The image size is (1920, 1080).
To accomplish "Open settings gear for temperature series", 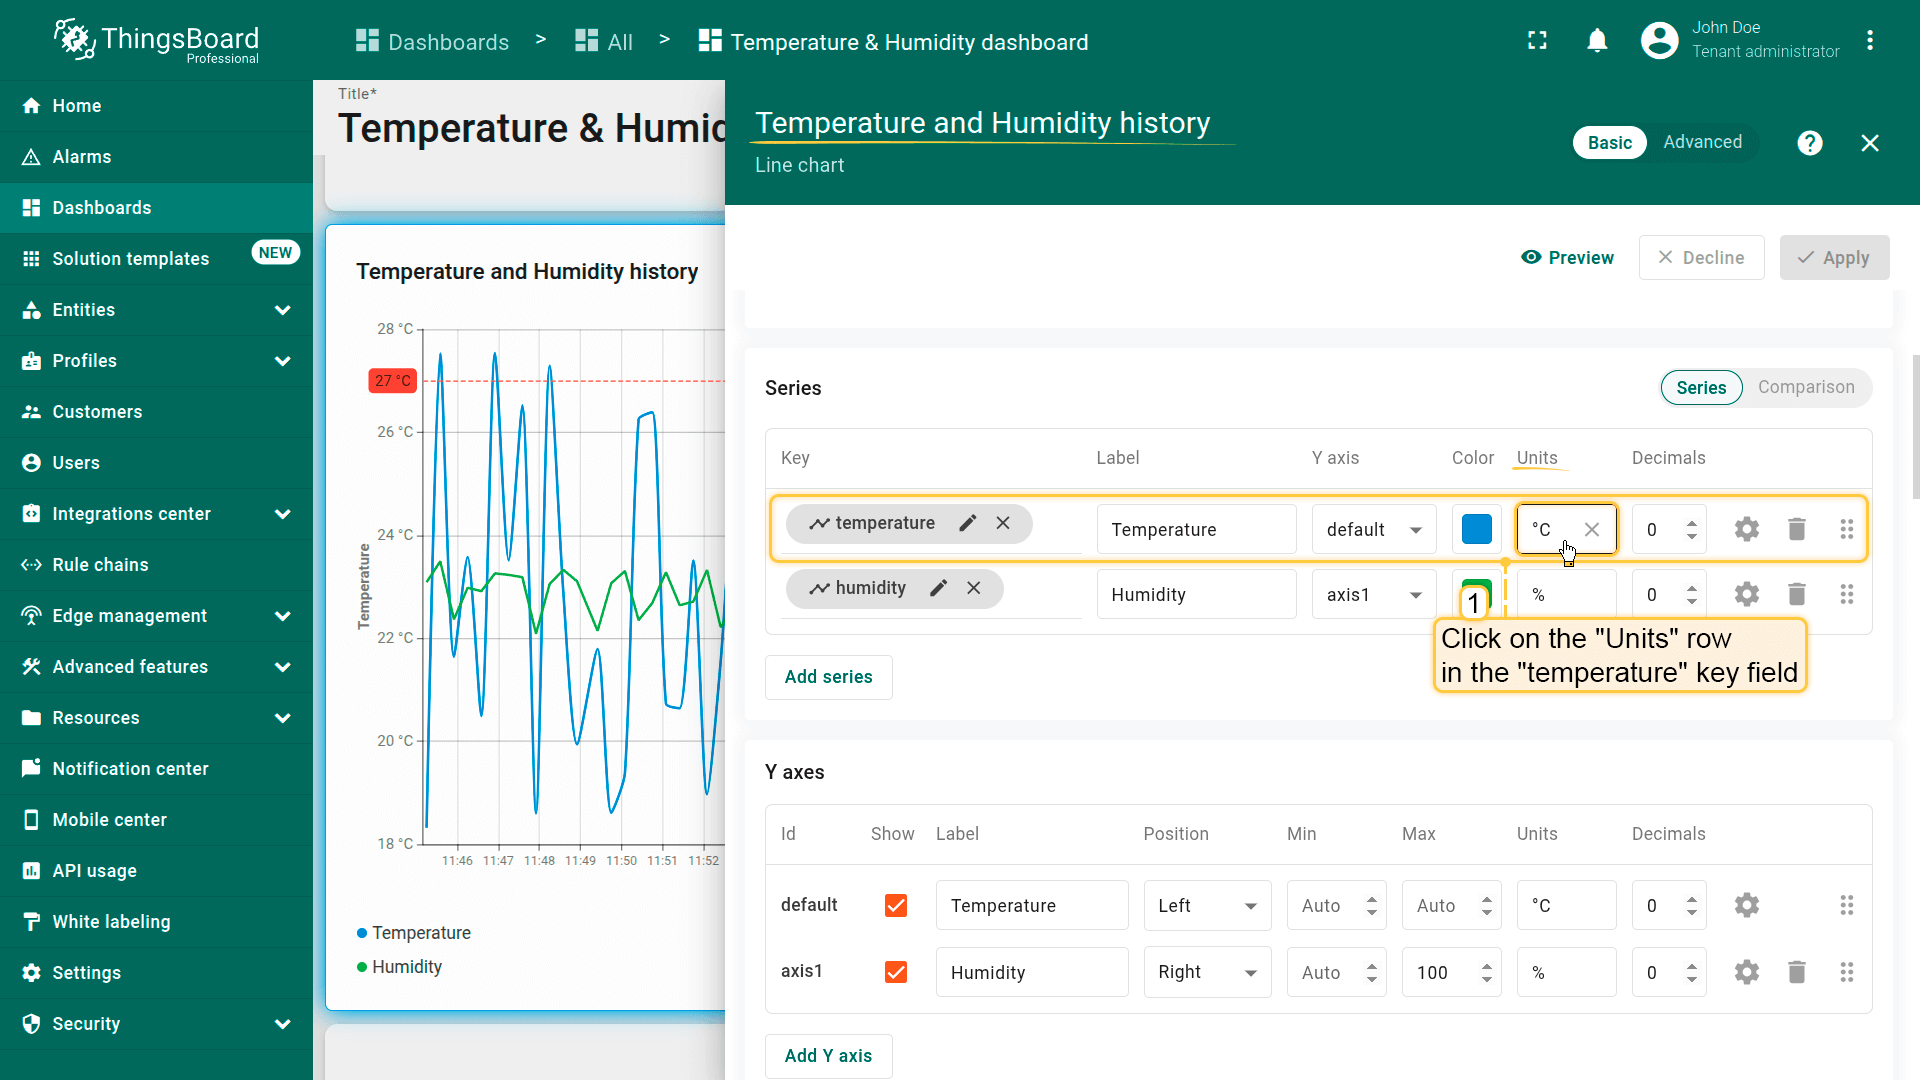I will (x=1746, y=529).
